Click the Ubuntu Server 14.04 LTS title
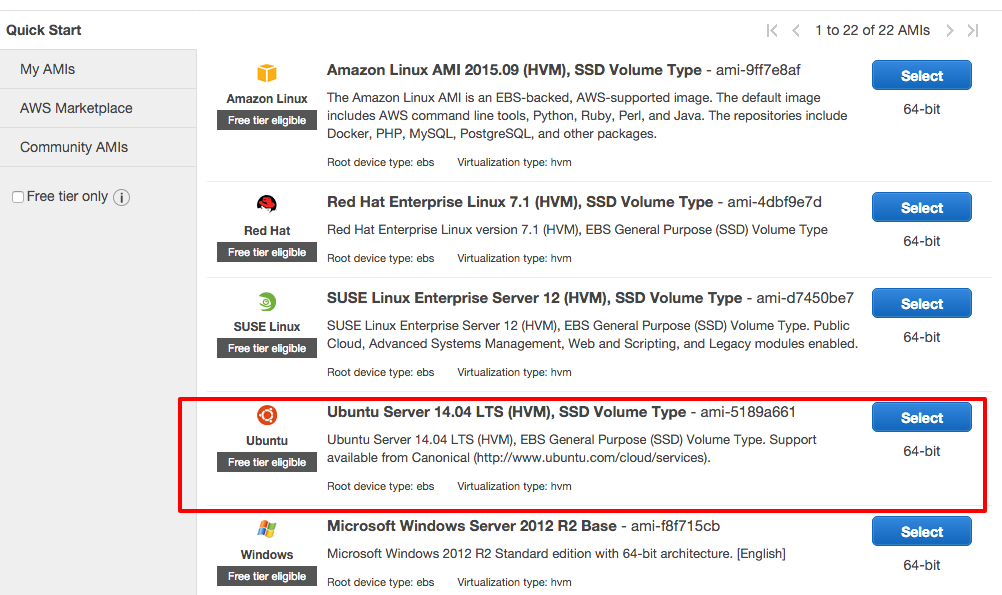The width and height of the screenshot is (1002, 595). tap(506, 412)
